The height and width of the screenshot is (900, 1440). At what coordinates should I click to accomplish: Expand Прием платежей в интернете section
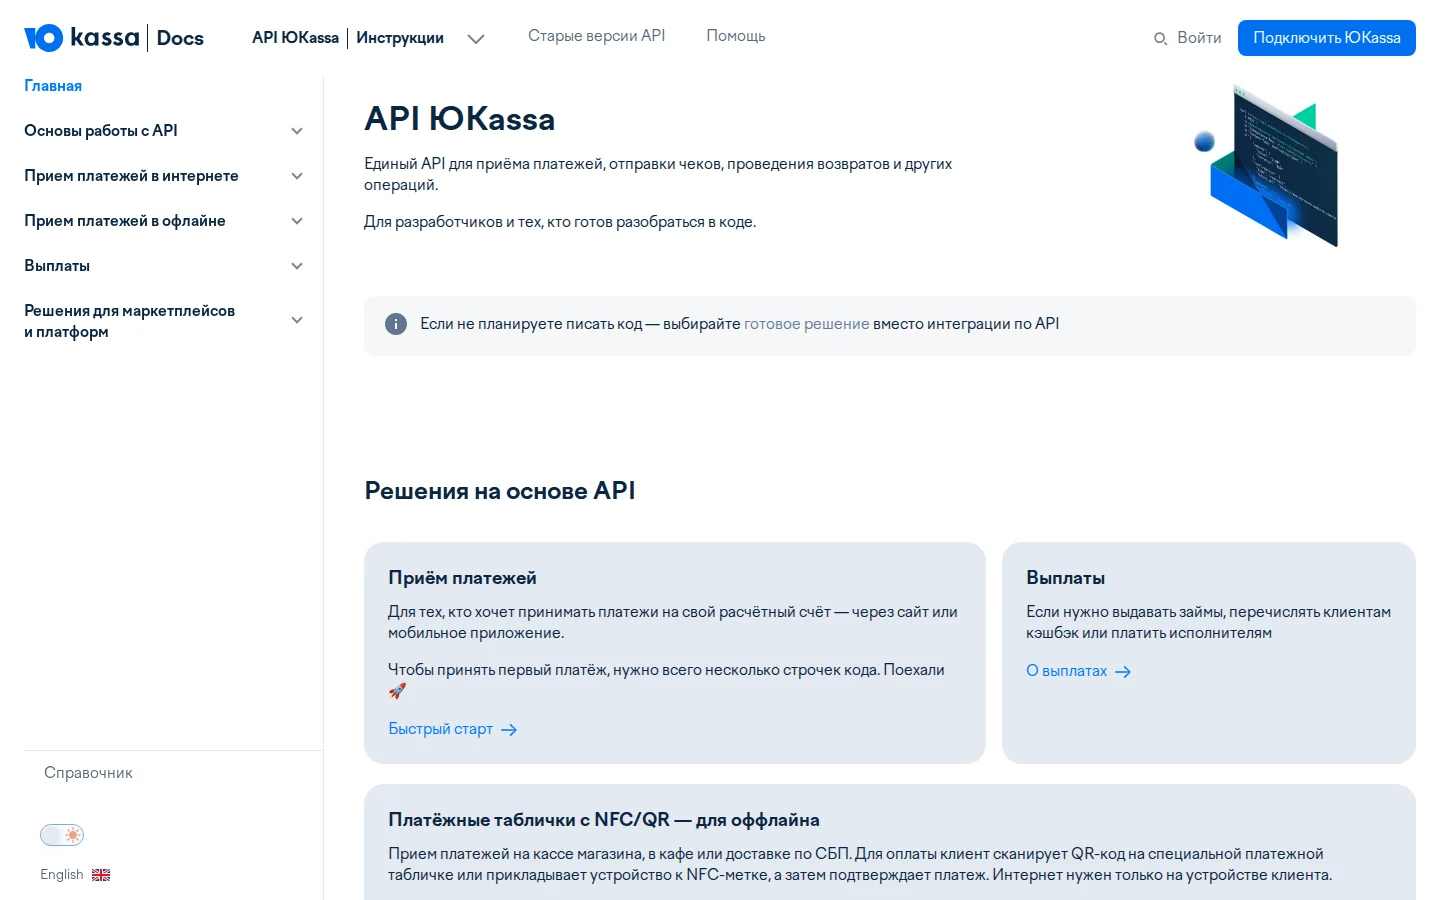[x=297, y=176]
